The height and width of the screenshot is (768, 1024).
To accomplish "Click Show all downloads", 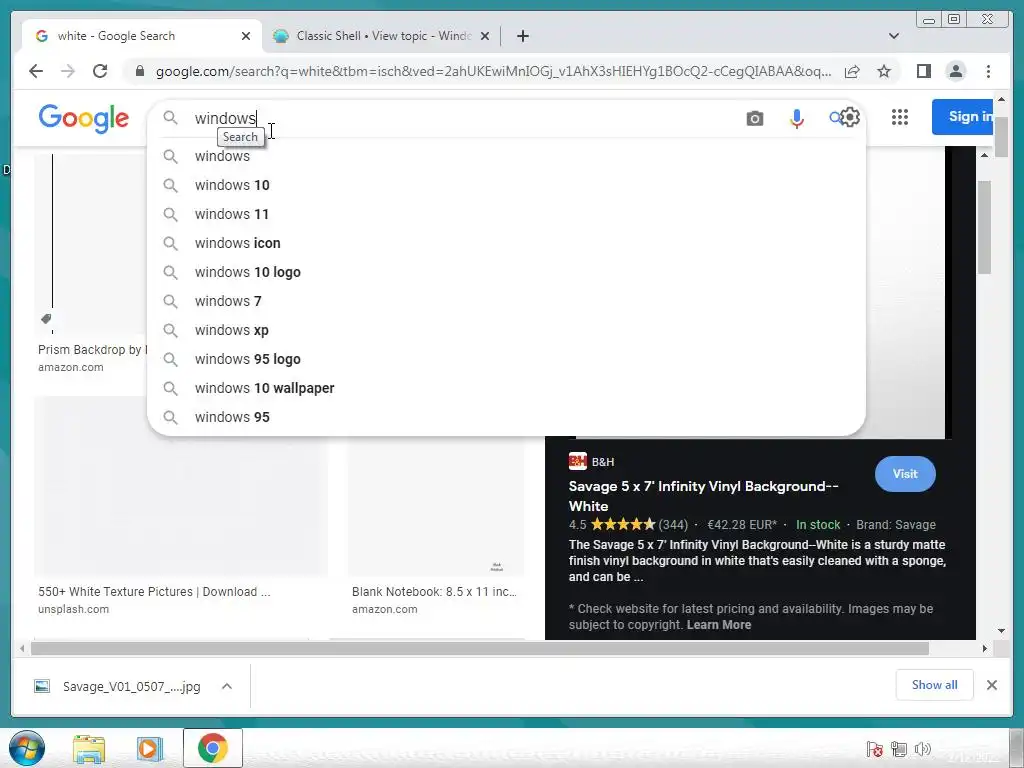I will [935, 685].
